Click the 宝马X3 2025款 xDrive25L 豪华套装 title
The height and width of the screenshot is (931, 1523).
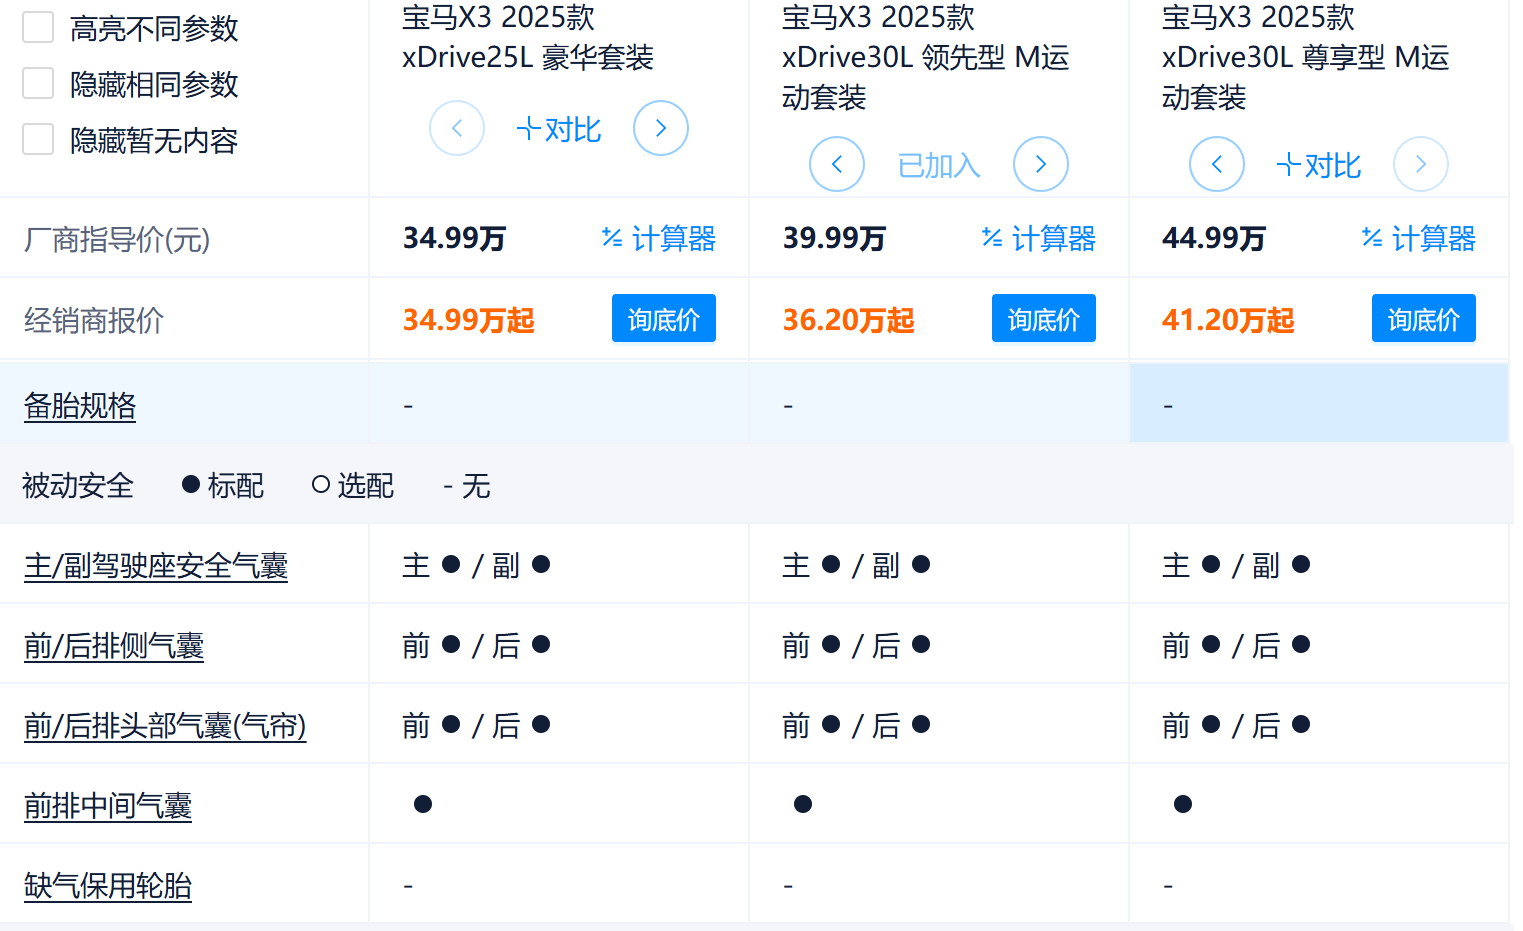(528, 37)
